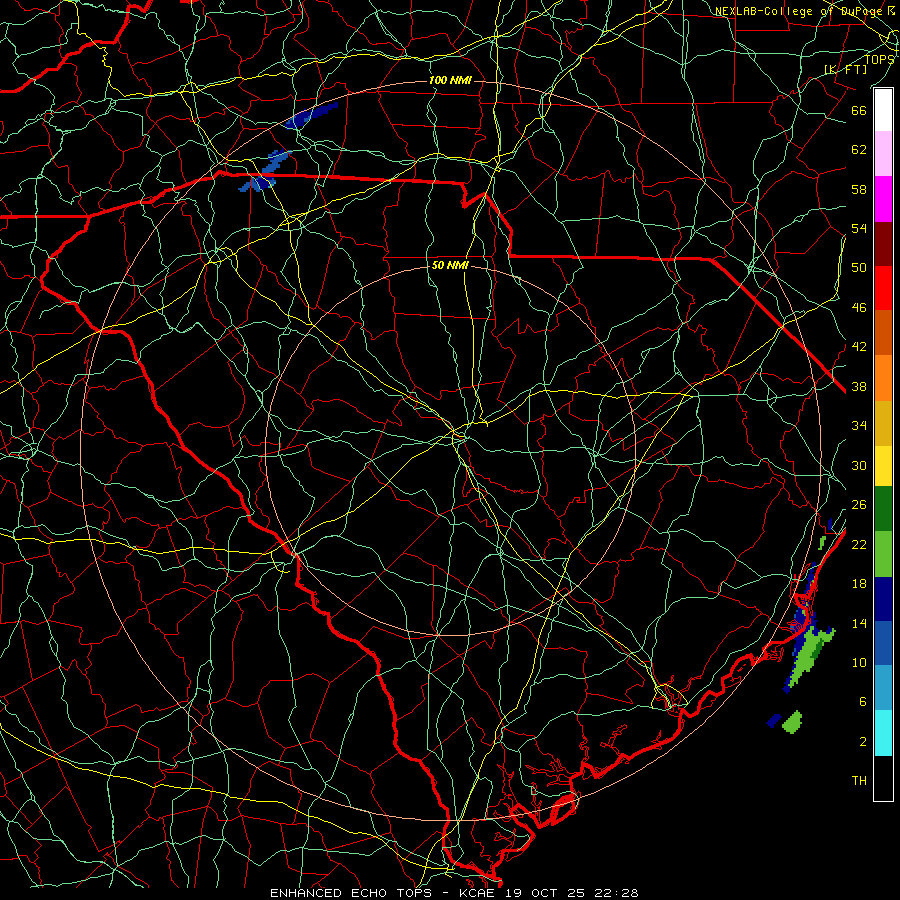Image resolution: width=900 pixels, height=900 pixels.
Task: Click the black TH swatch in legend
Action: tap(883, 778)
